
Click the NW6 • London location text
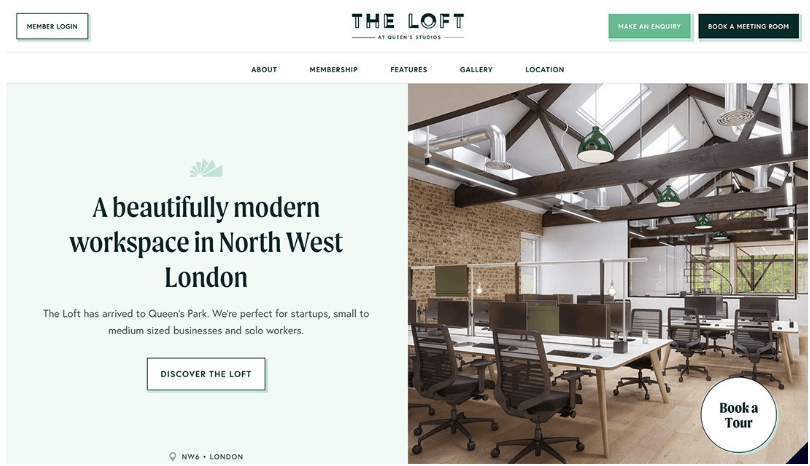point(212,457)
